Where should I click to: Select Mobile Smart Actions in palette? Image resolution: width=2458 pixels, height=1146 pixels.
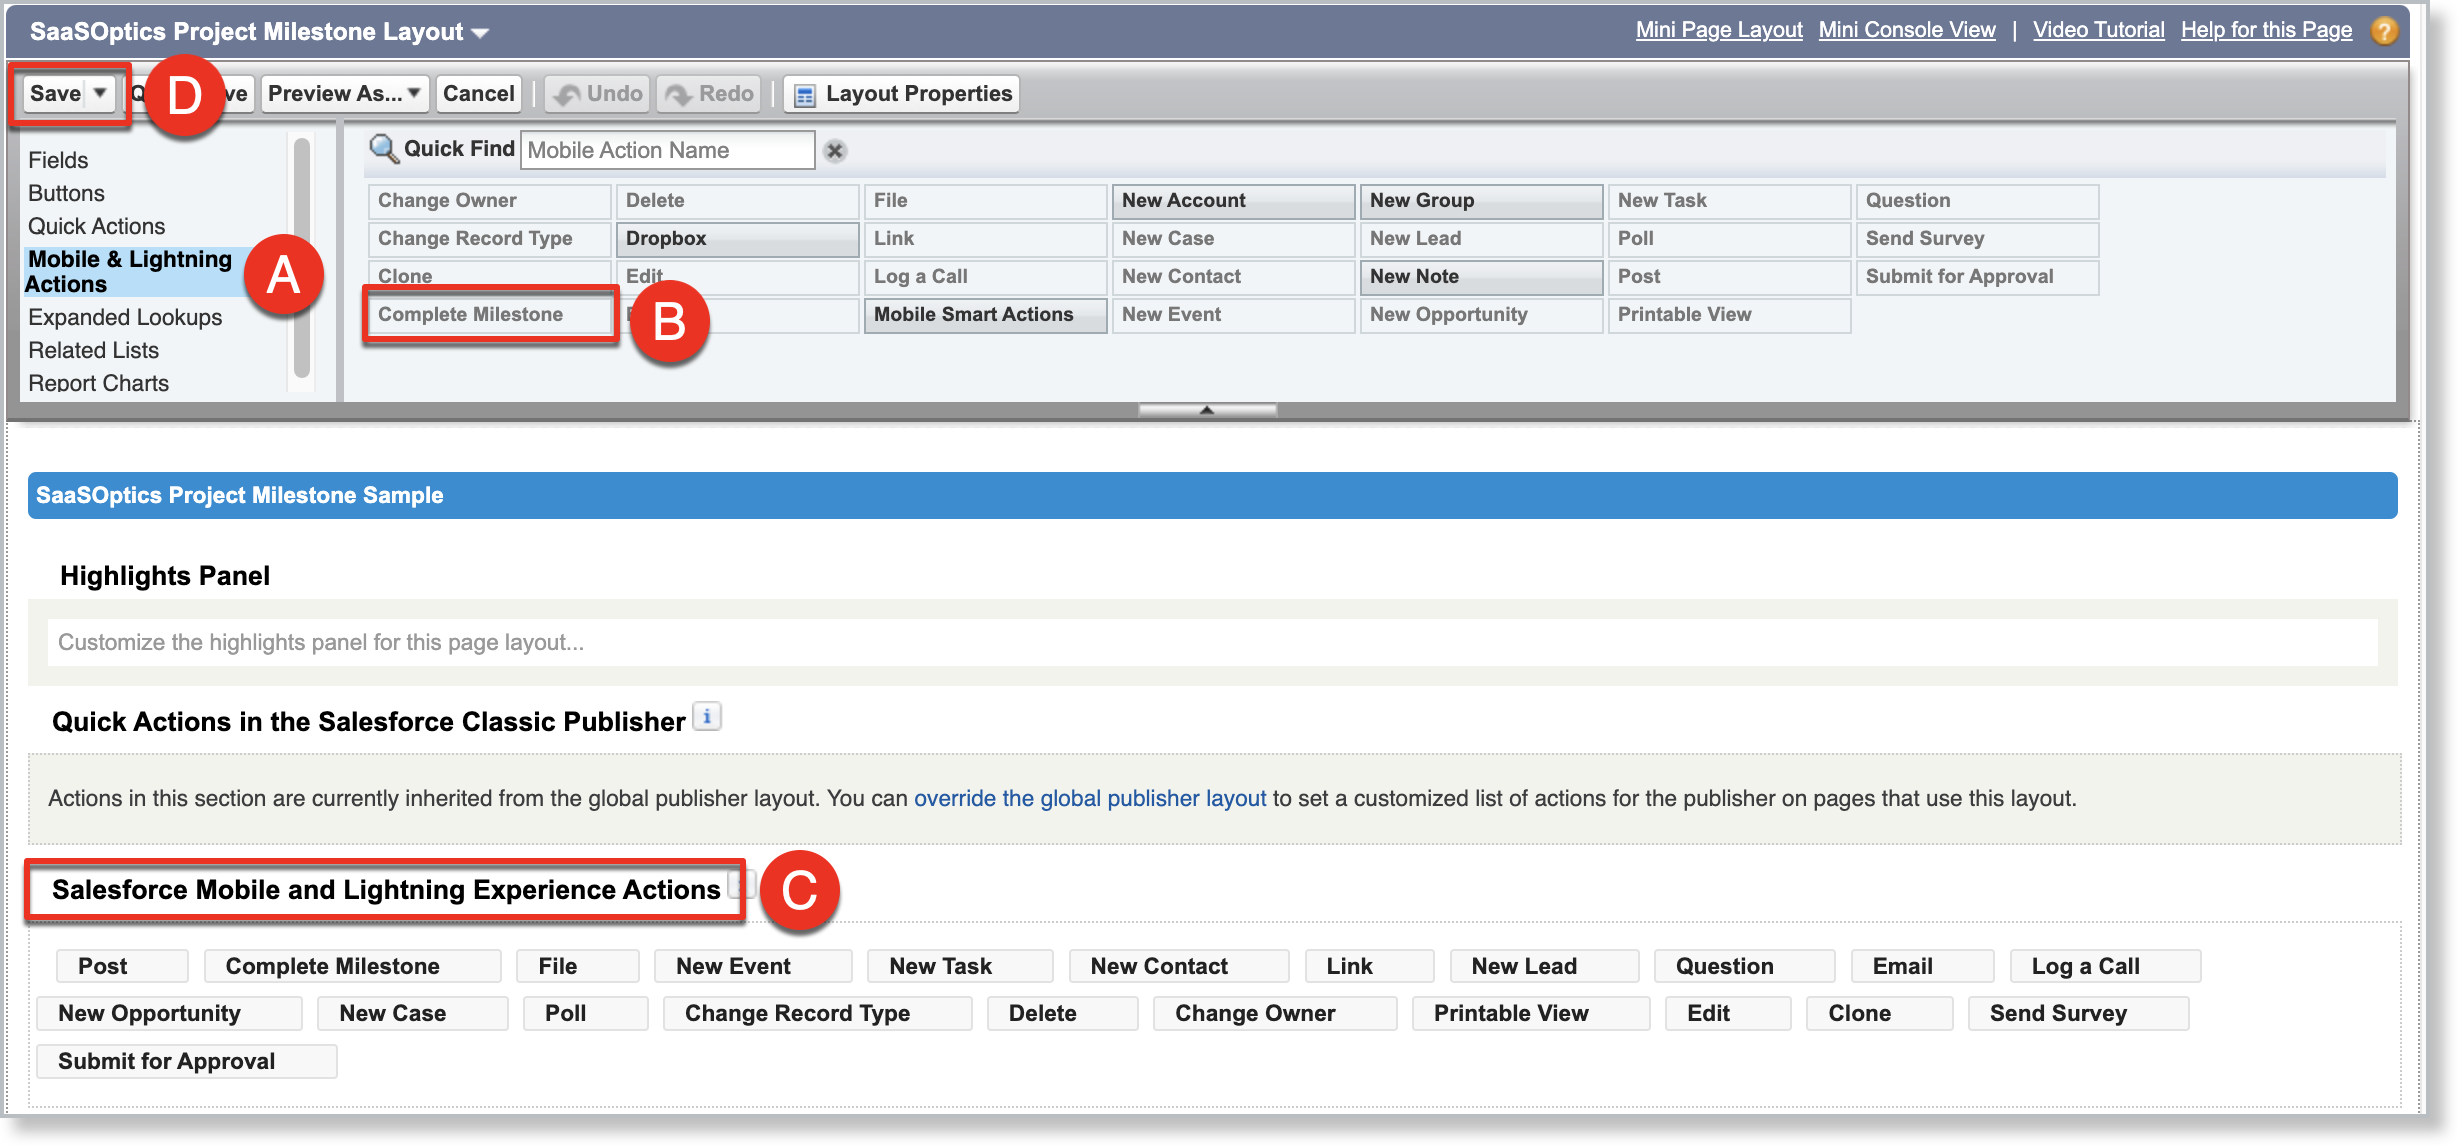point(985,315)
